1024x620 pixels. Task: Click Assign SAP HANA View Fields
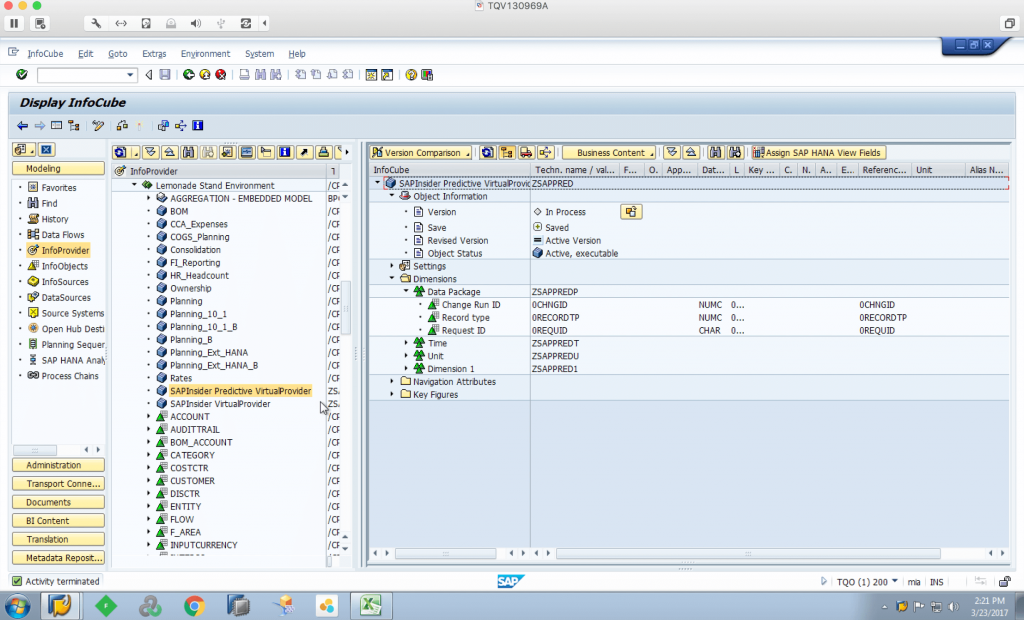pos(818,153)
